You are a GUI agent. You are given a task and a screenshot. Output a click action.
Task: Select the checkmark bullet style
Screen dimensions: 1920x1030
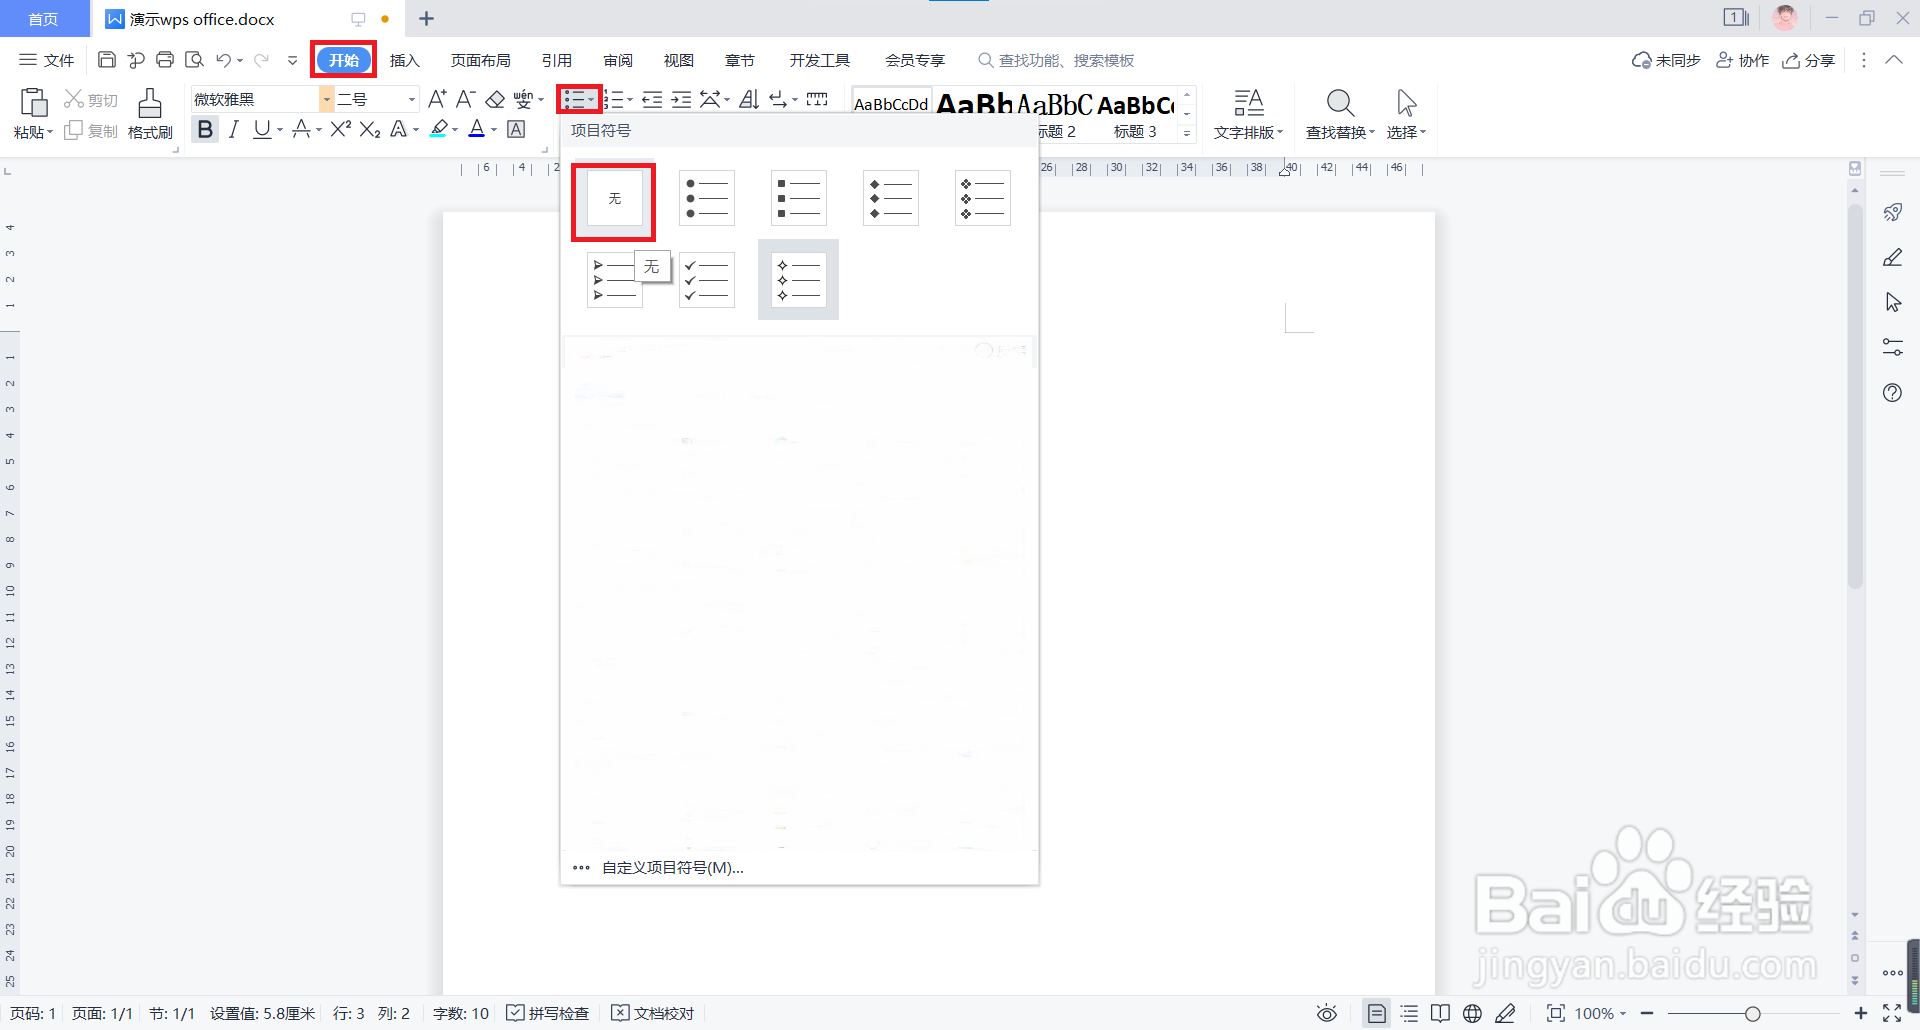pos(706,280)
